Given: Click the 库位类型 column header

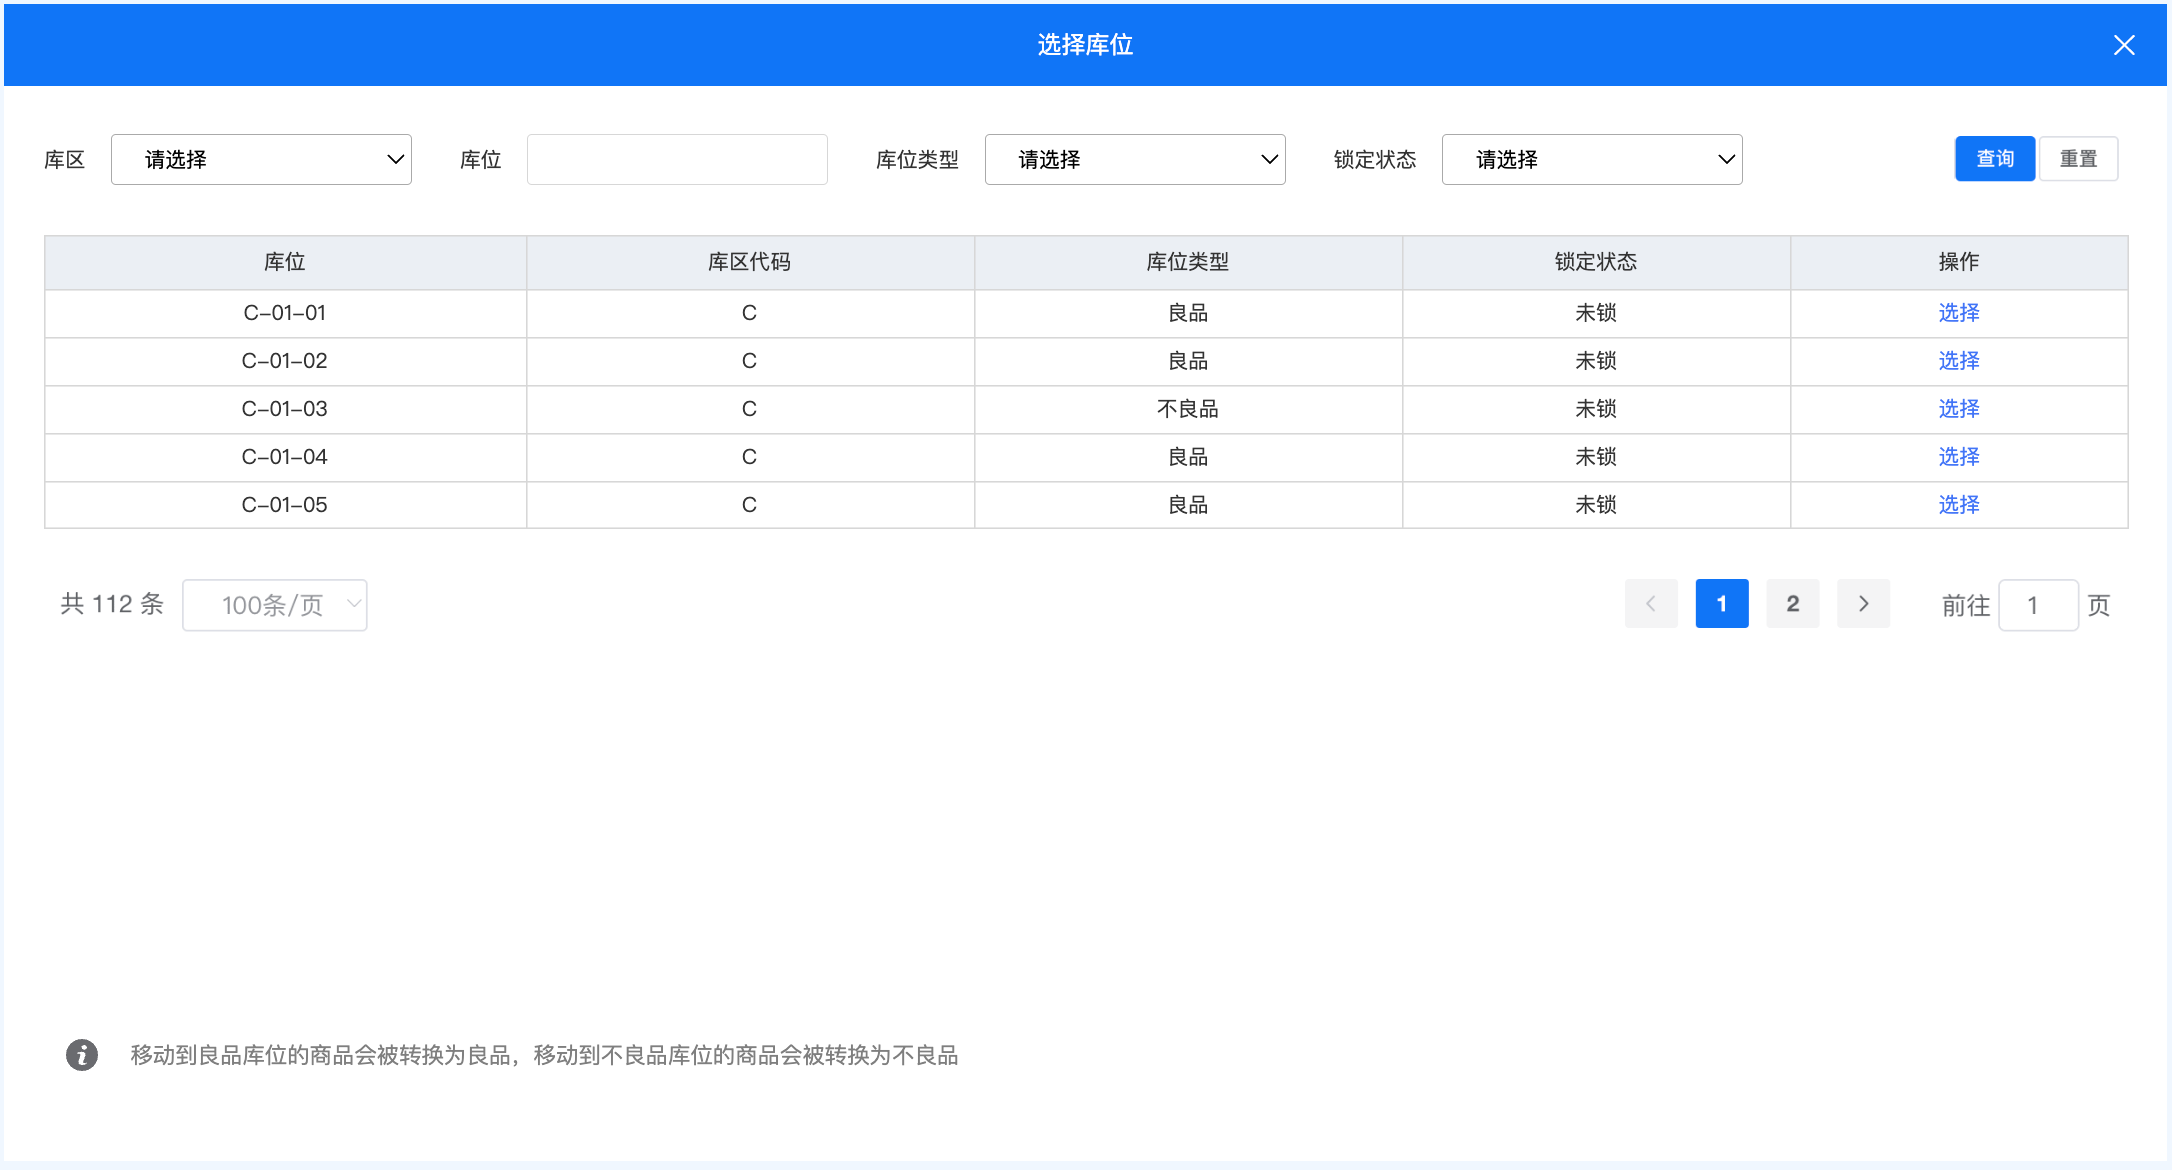Looking at the screenshot, I should [x=1187, y=262].
